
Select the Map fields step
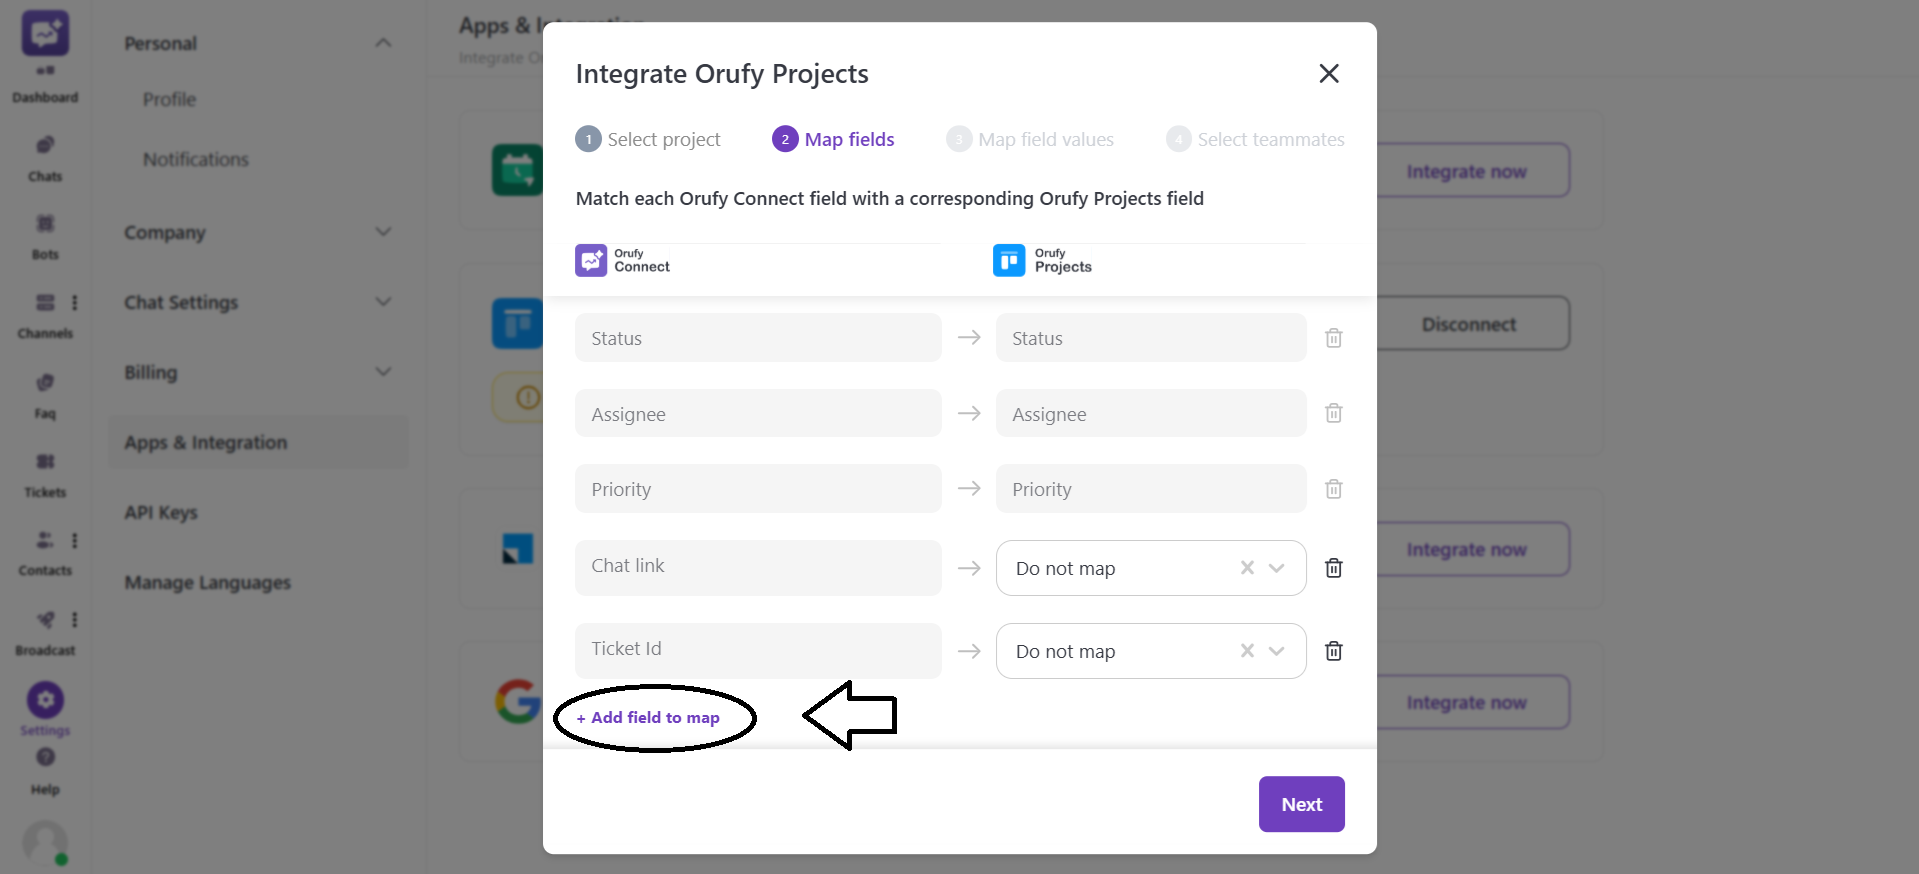[x=834, y=140]
